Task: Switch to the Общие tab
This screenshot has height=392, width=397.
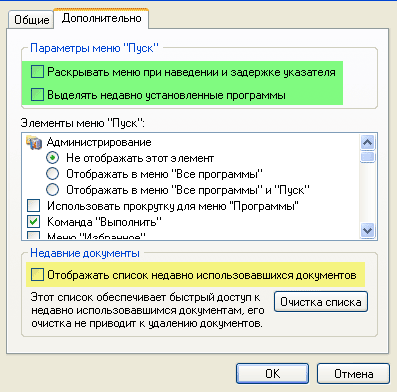Action: coord(32,20)
